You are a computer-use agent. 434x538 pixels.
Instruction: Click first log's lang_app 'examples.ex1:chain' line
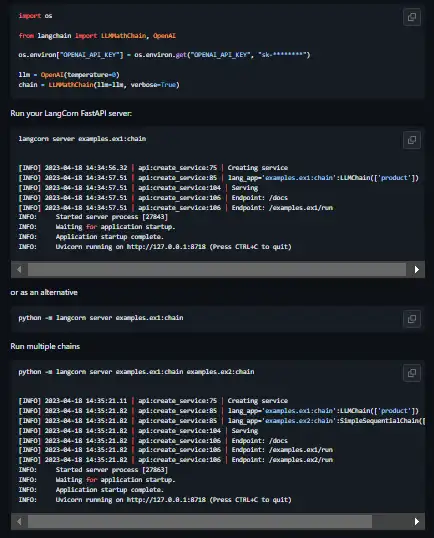click(219, 178)
